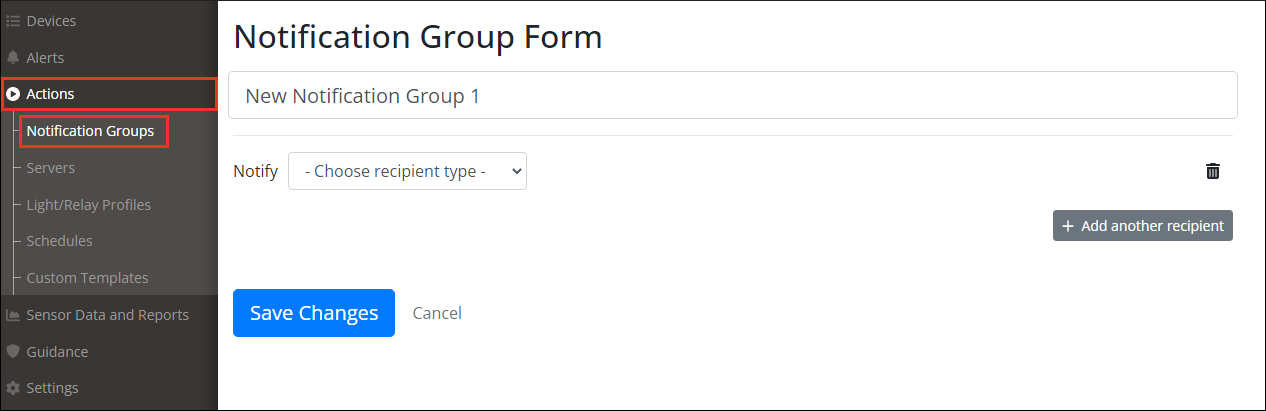
Task: Click the Settings gear icon
Action: (13, 388)
